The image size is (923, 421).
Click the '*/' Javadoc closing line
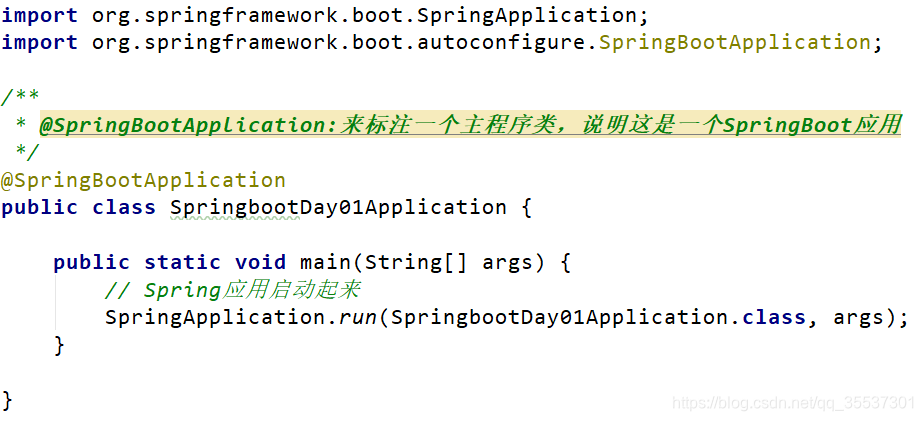27,152
